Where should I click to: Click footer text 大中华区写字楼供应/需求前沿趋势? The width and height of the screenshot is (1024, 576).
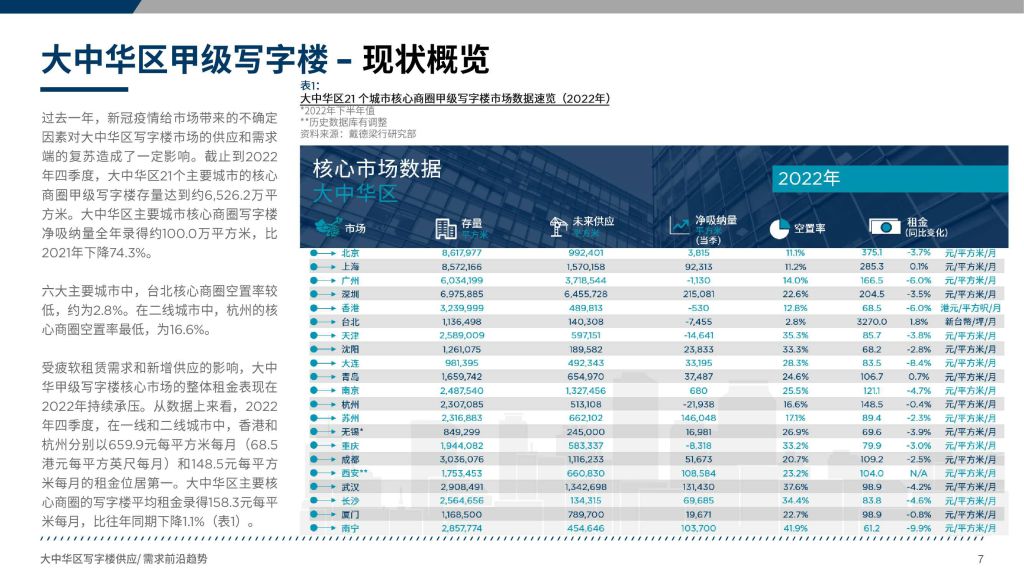[126, 558]
